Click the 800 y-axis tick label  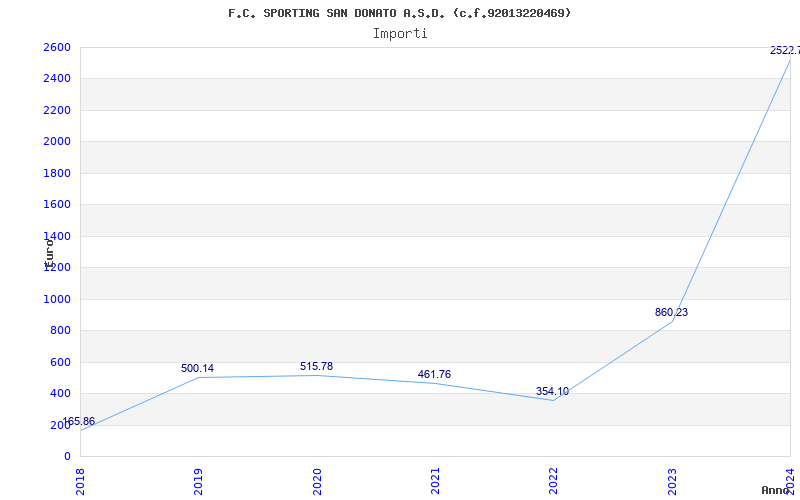coord(61,331)
